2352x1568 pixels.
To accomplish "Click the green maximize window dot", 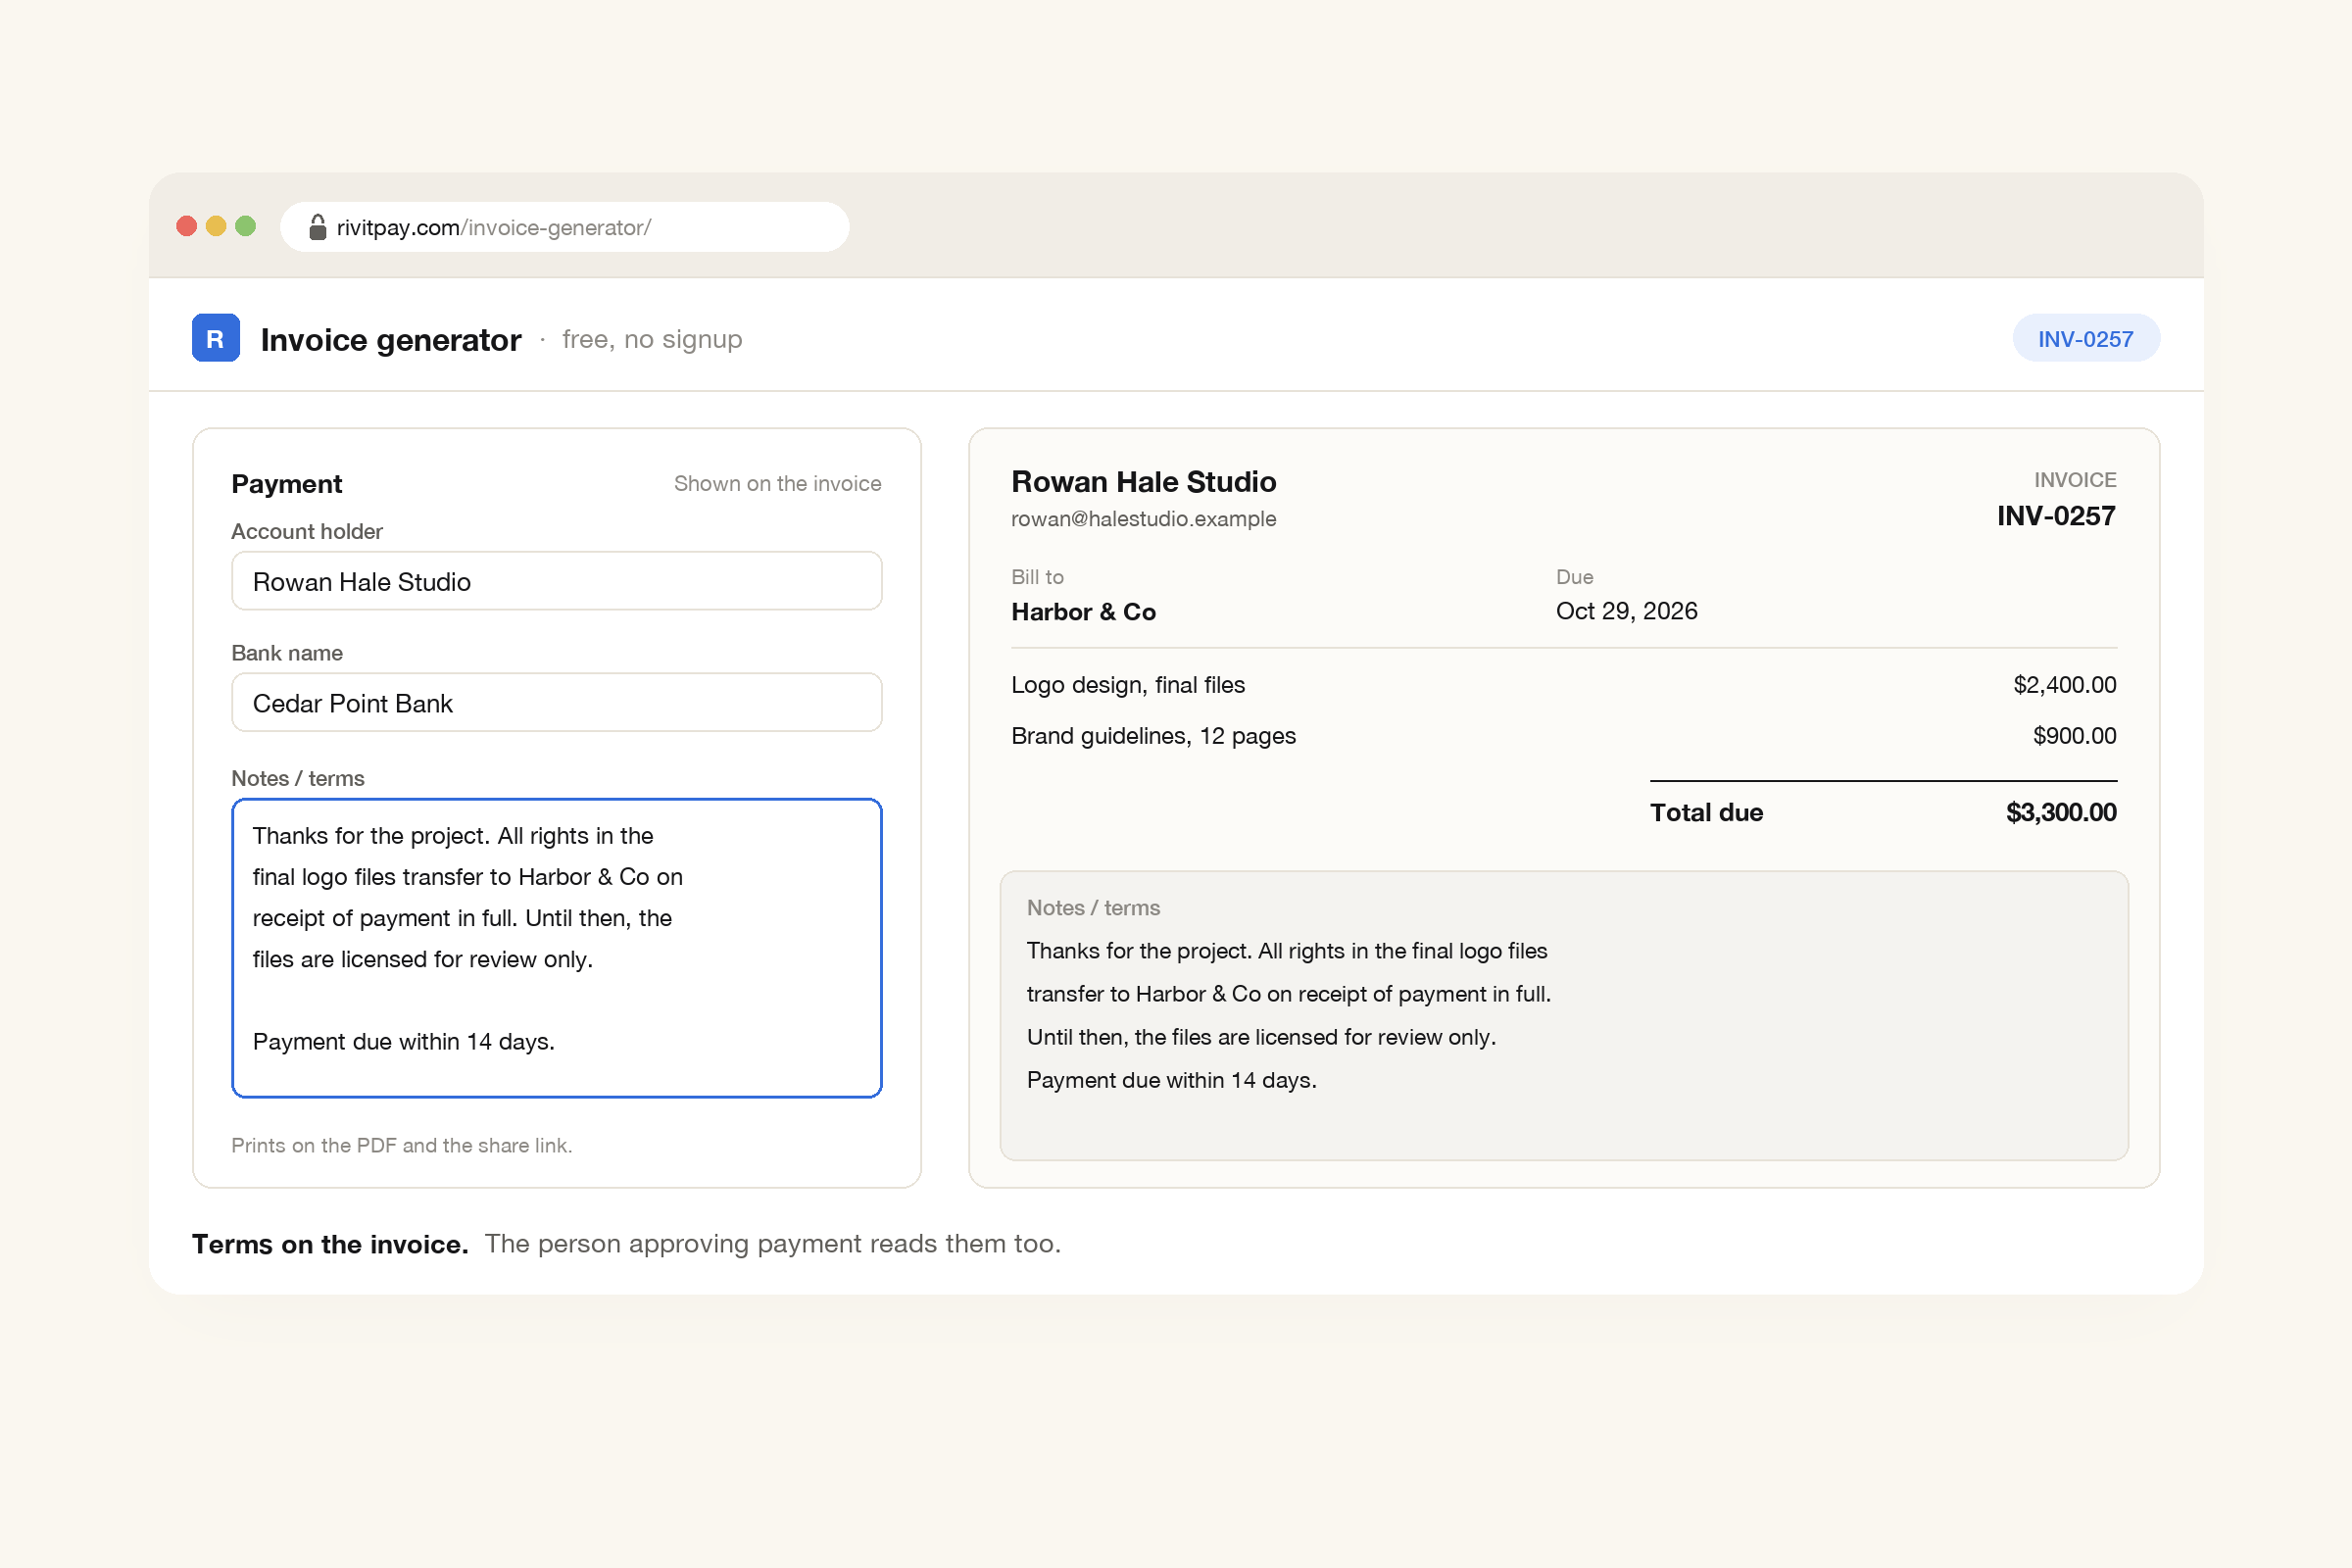I will (x=246, y=226).
